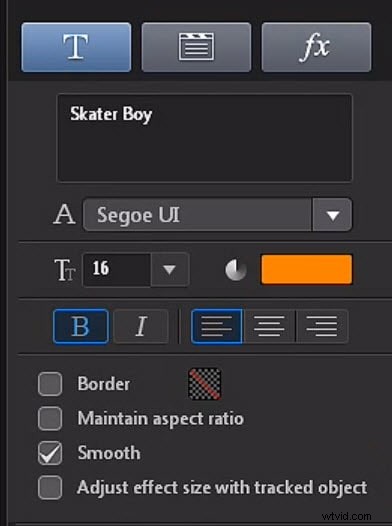Toggle Bold text formatting

point(81,326)
